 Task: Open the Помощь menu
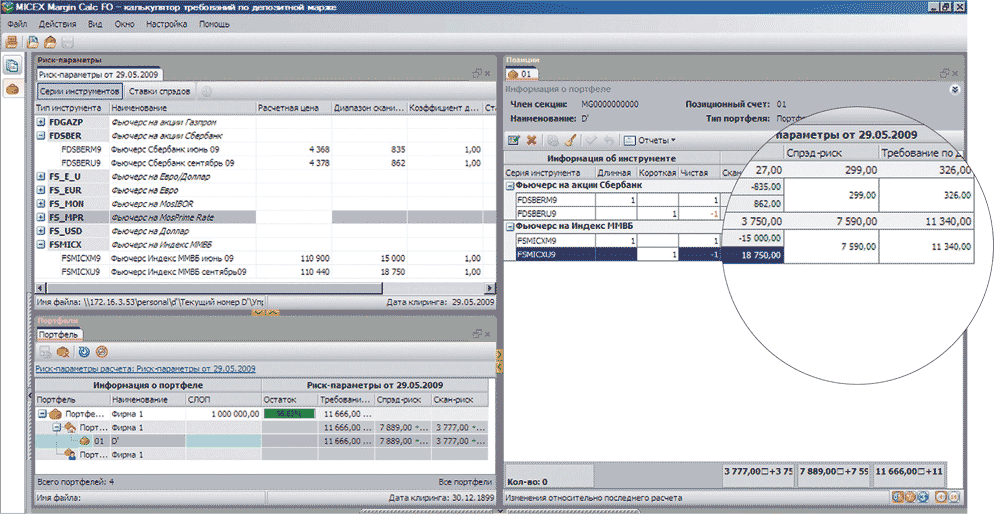point(214,24)
